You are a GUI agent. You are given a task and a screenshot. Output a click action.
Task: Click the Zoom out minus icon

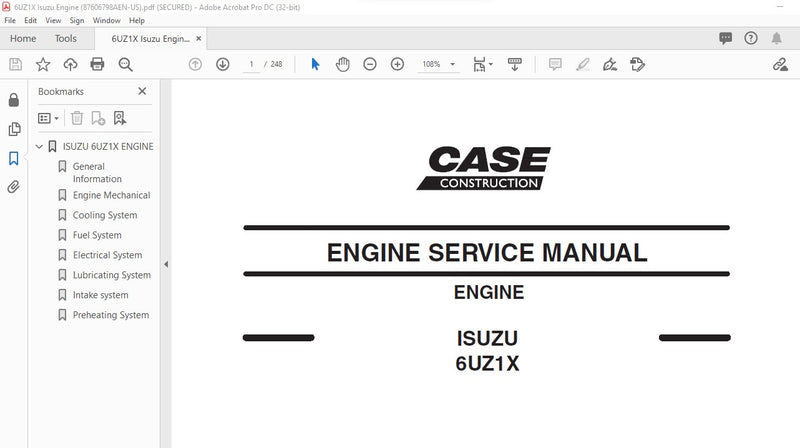click(x=370, y=64)
